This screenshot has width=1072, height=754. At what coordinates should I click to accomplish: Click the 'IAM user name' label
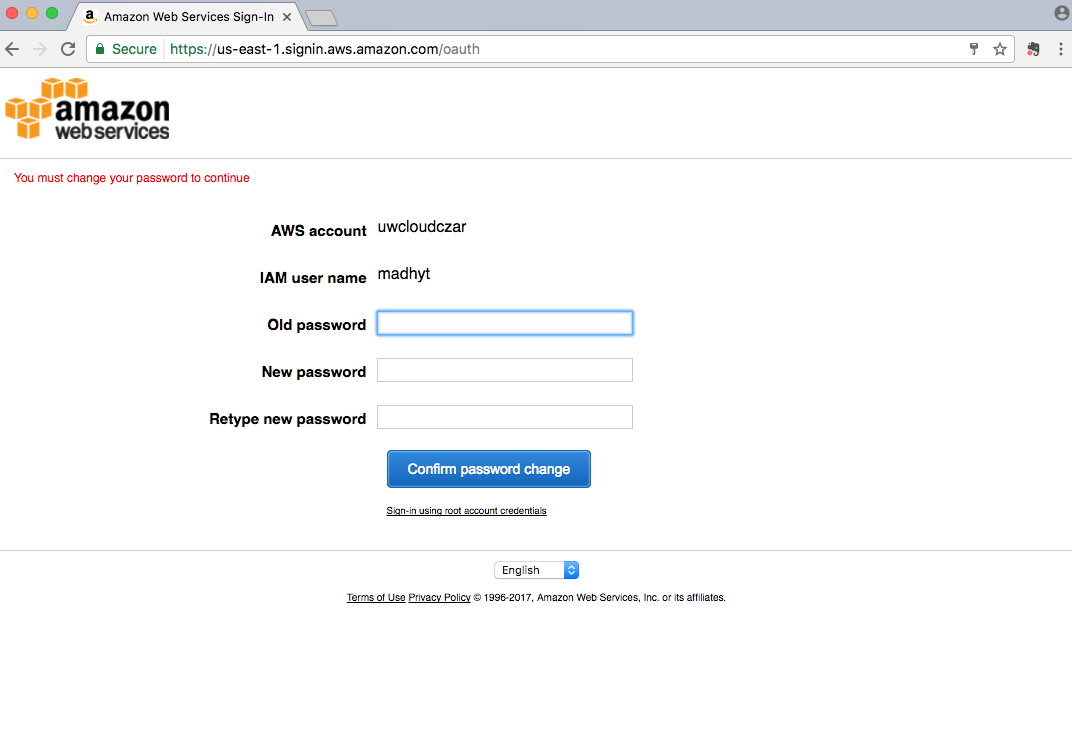313,278
